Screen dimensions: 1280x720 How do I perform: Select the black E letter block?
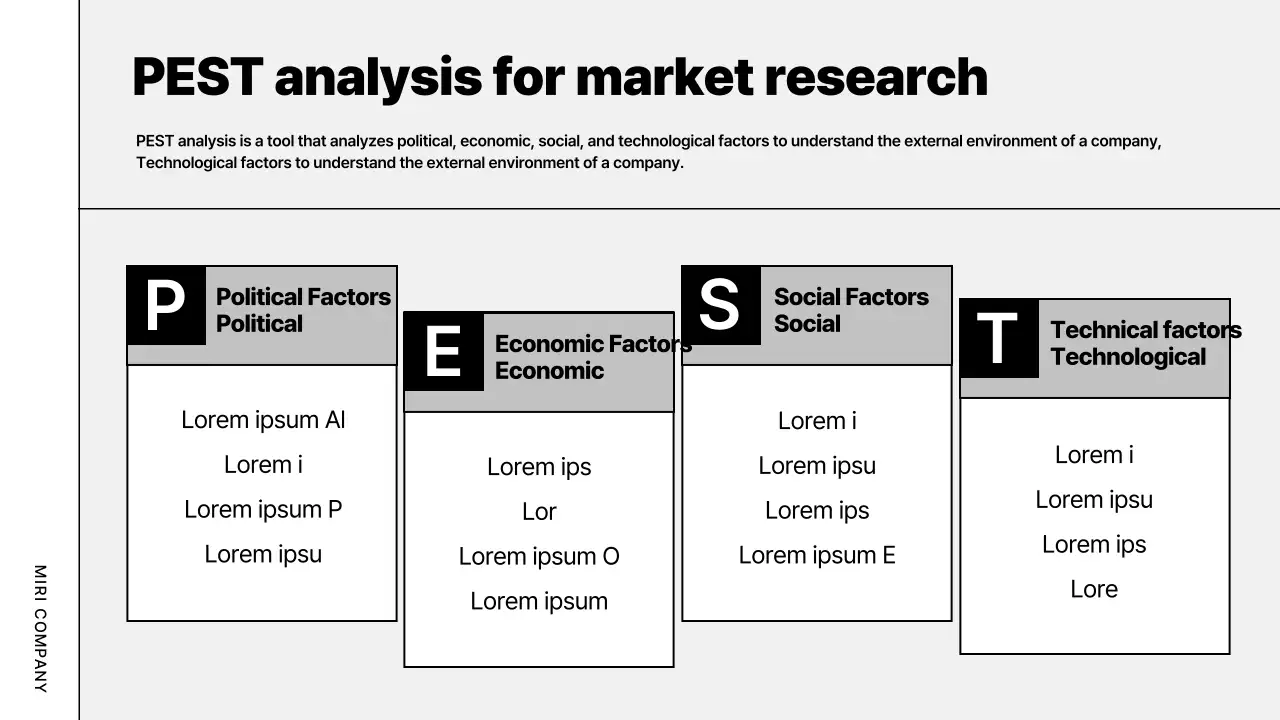point(443,352)
